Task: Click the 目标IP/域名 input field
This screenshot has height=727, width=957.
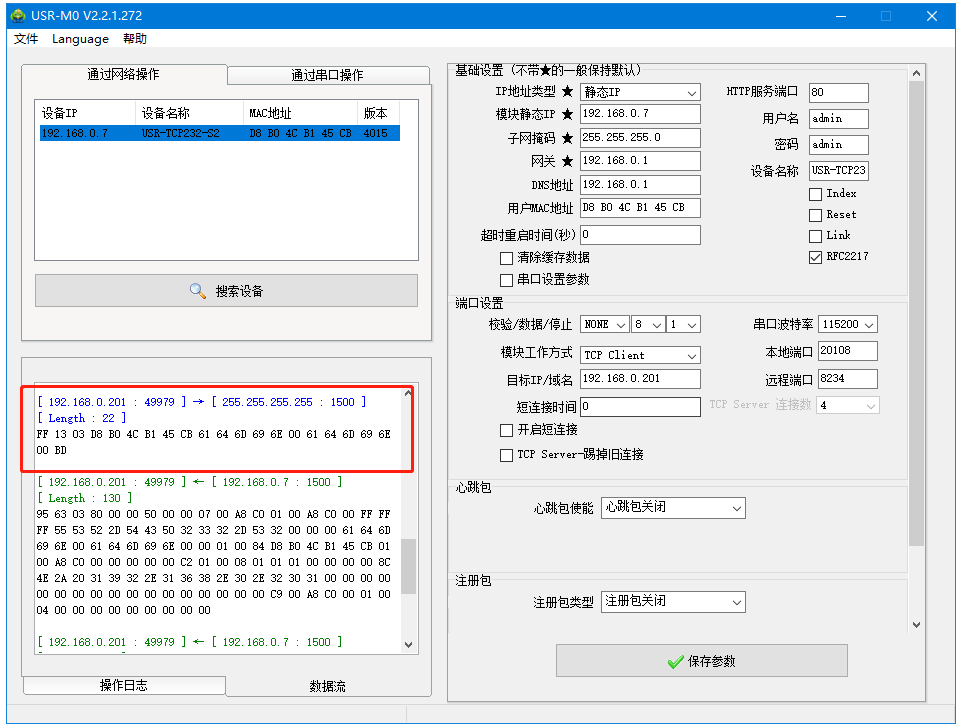Action: click(x=639, y=379)
